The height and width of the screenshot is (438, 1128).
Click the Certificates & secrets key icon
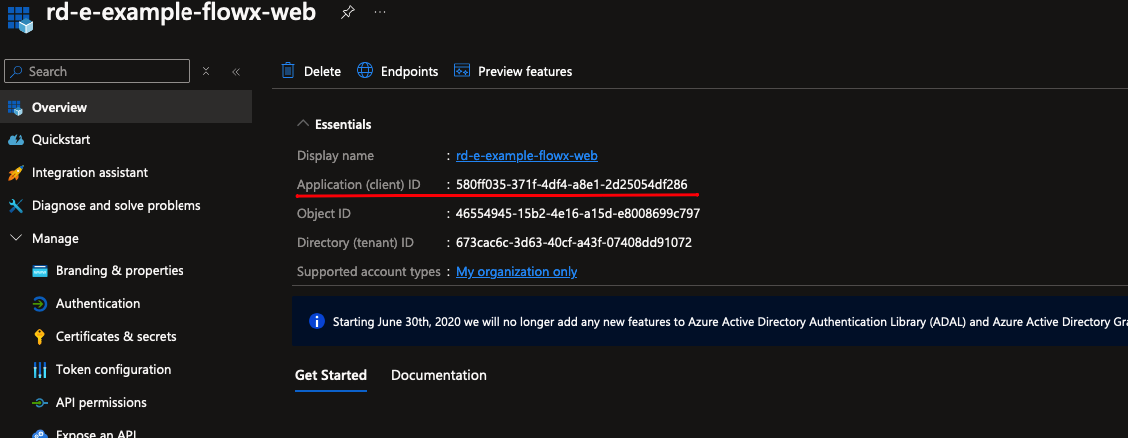coord(40,337)
